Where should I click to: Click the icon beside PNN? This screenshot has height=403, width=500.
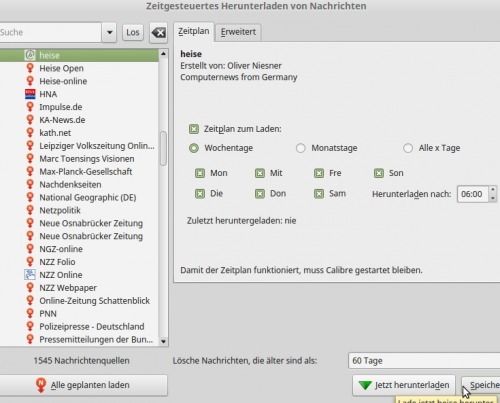[x=30, y=314]
